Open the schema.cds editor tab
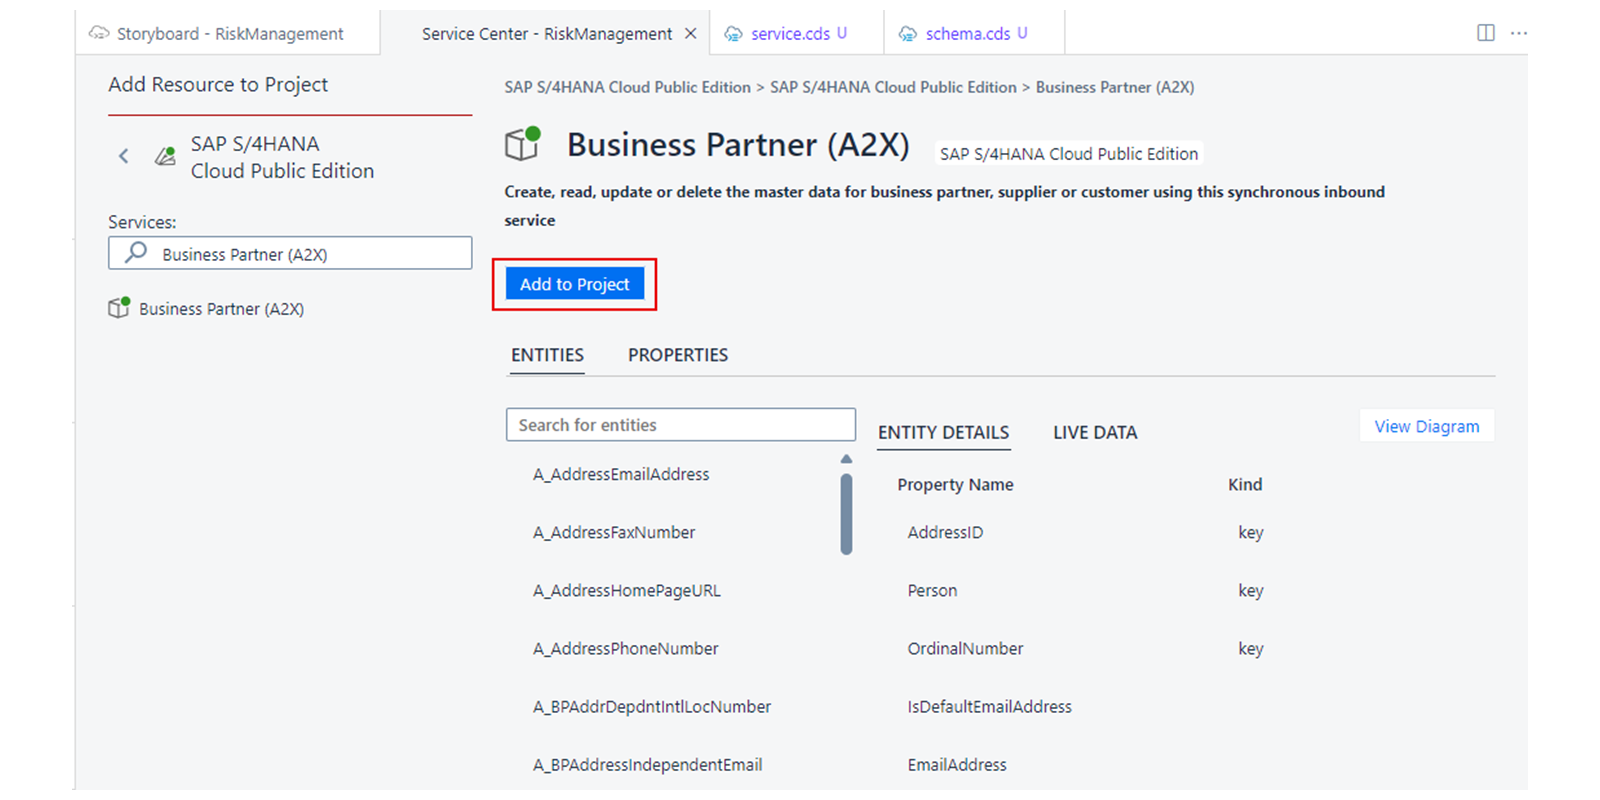 [975, 33]
